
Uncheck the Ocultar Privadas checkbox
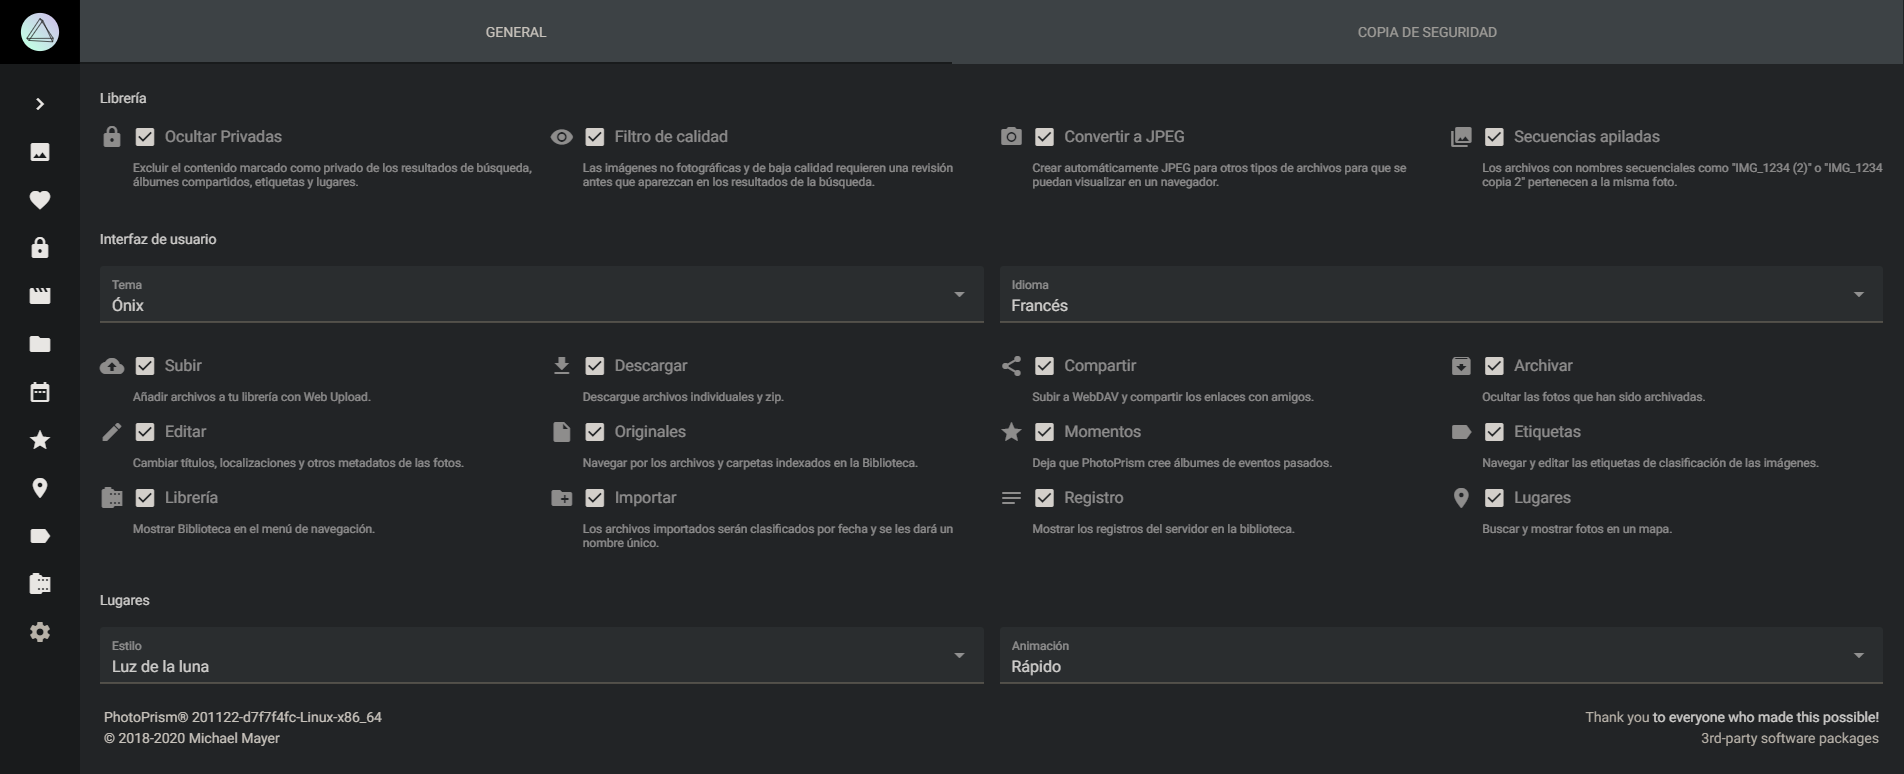tap(145, 137)
